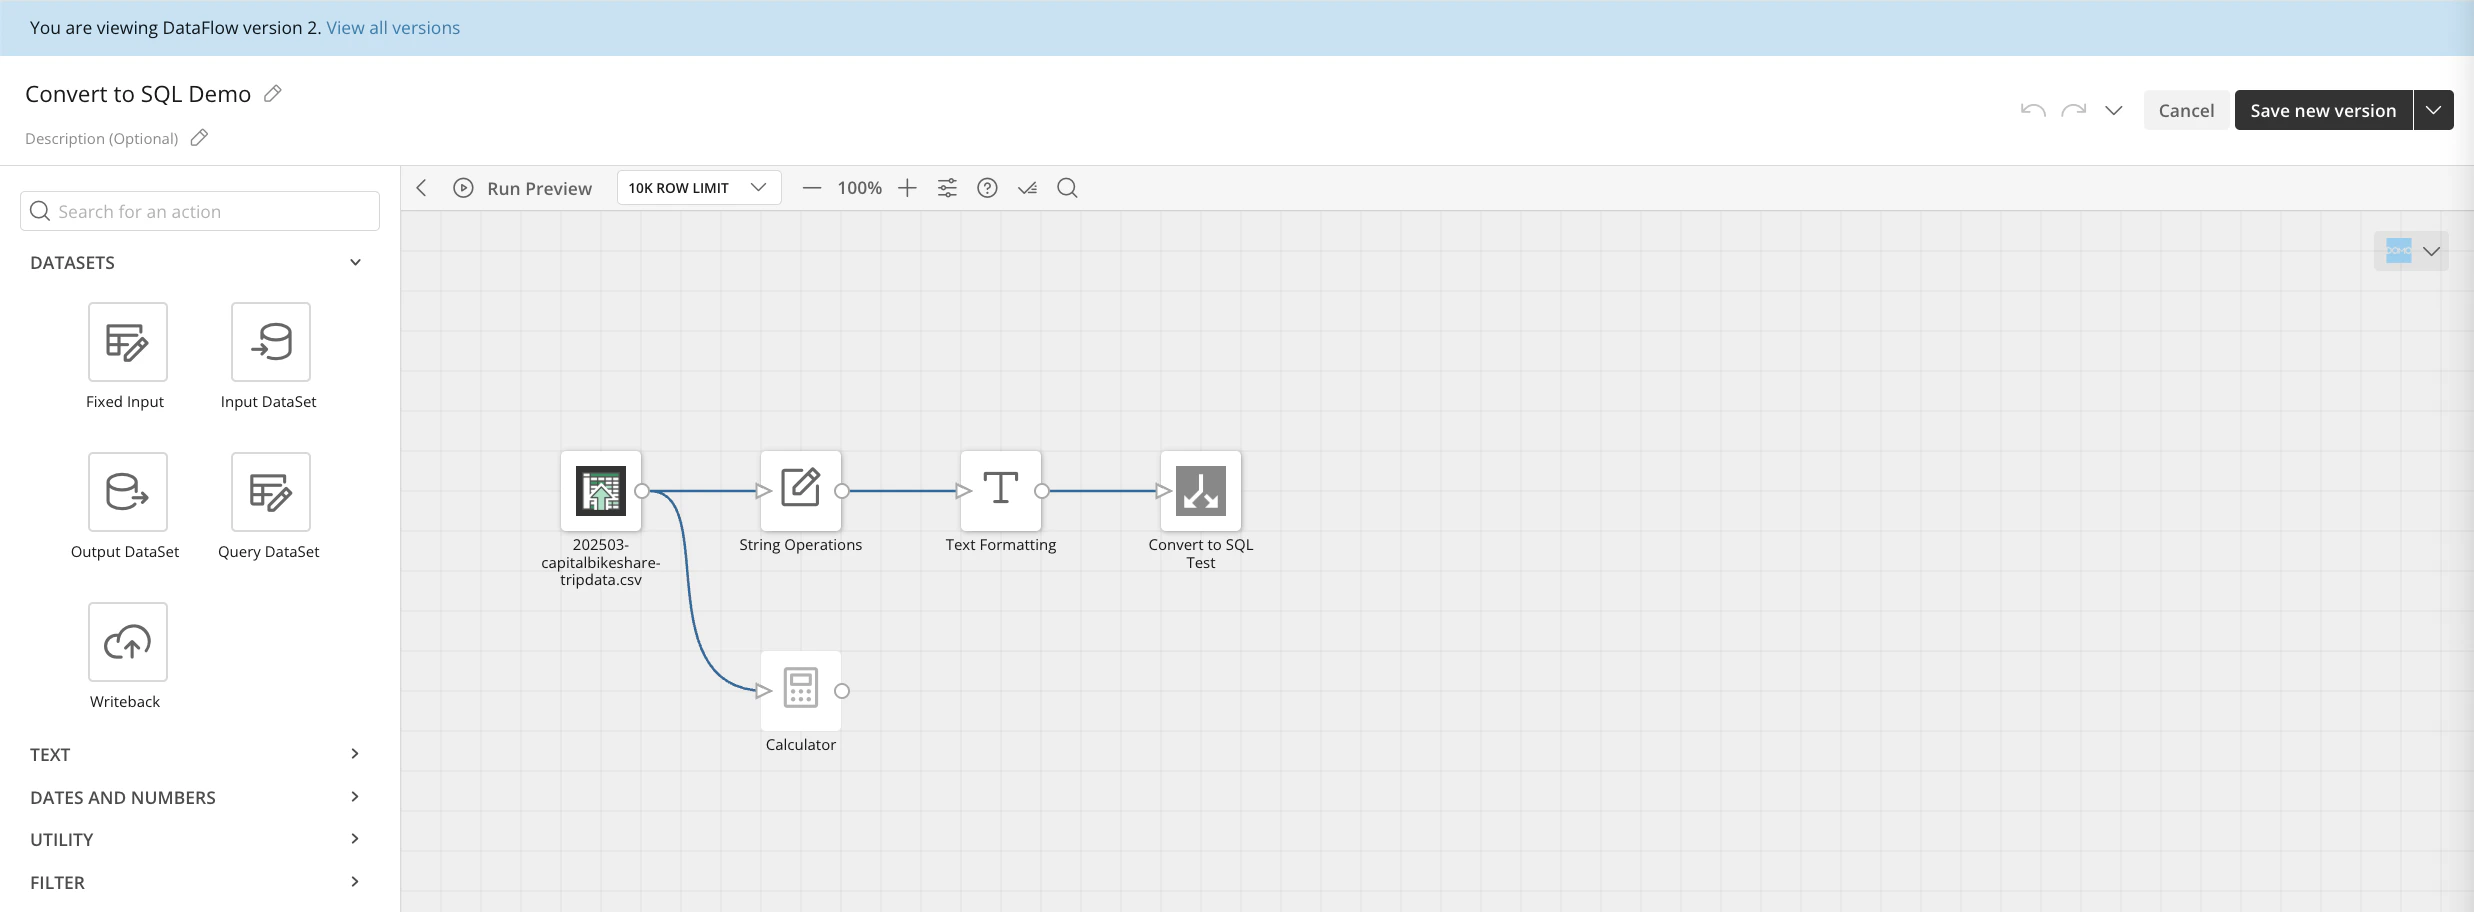Click the Description (Optional) text
The height and width of the screenshot is (912, 2474).
[x=102, y=138]
